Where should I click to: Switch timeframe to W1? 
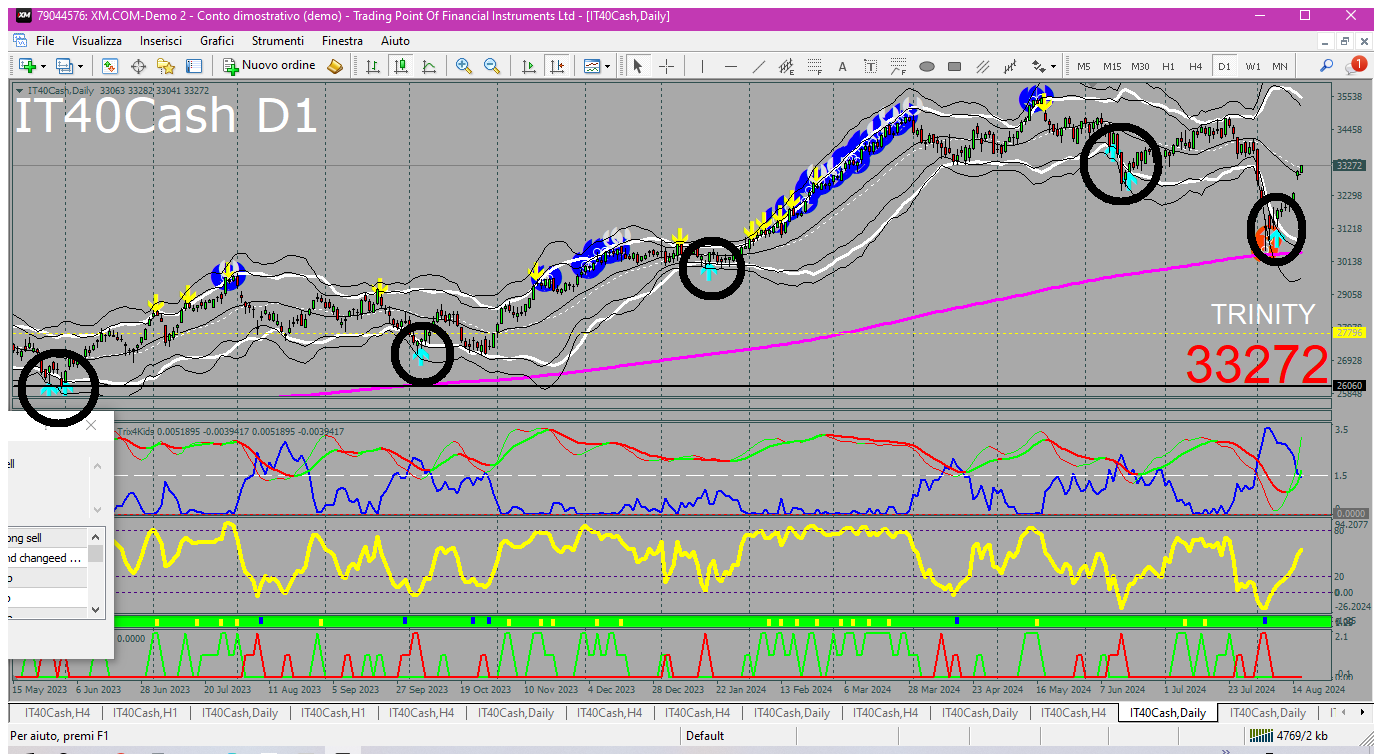tap(1253, 66)
